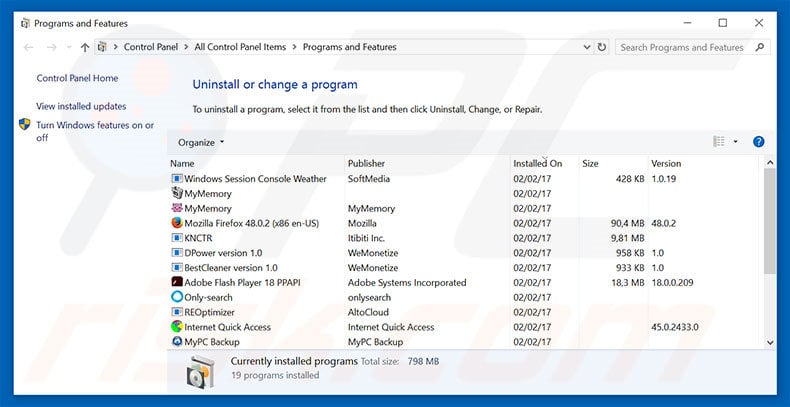The height and width of the screenshot is (407, 790).
Task: Click the Internet Quick Access icon
Action: pyautogui.click(x=177, y=326)
